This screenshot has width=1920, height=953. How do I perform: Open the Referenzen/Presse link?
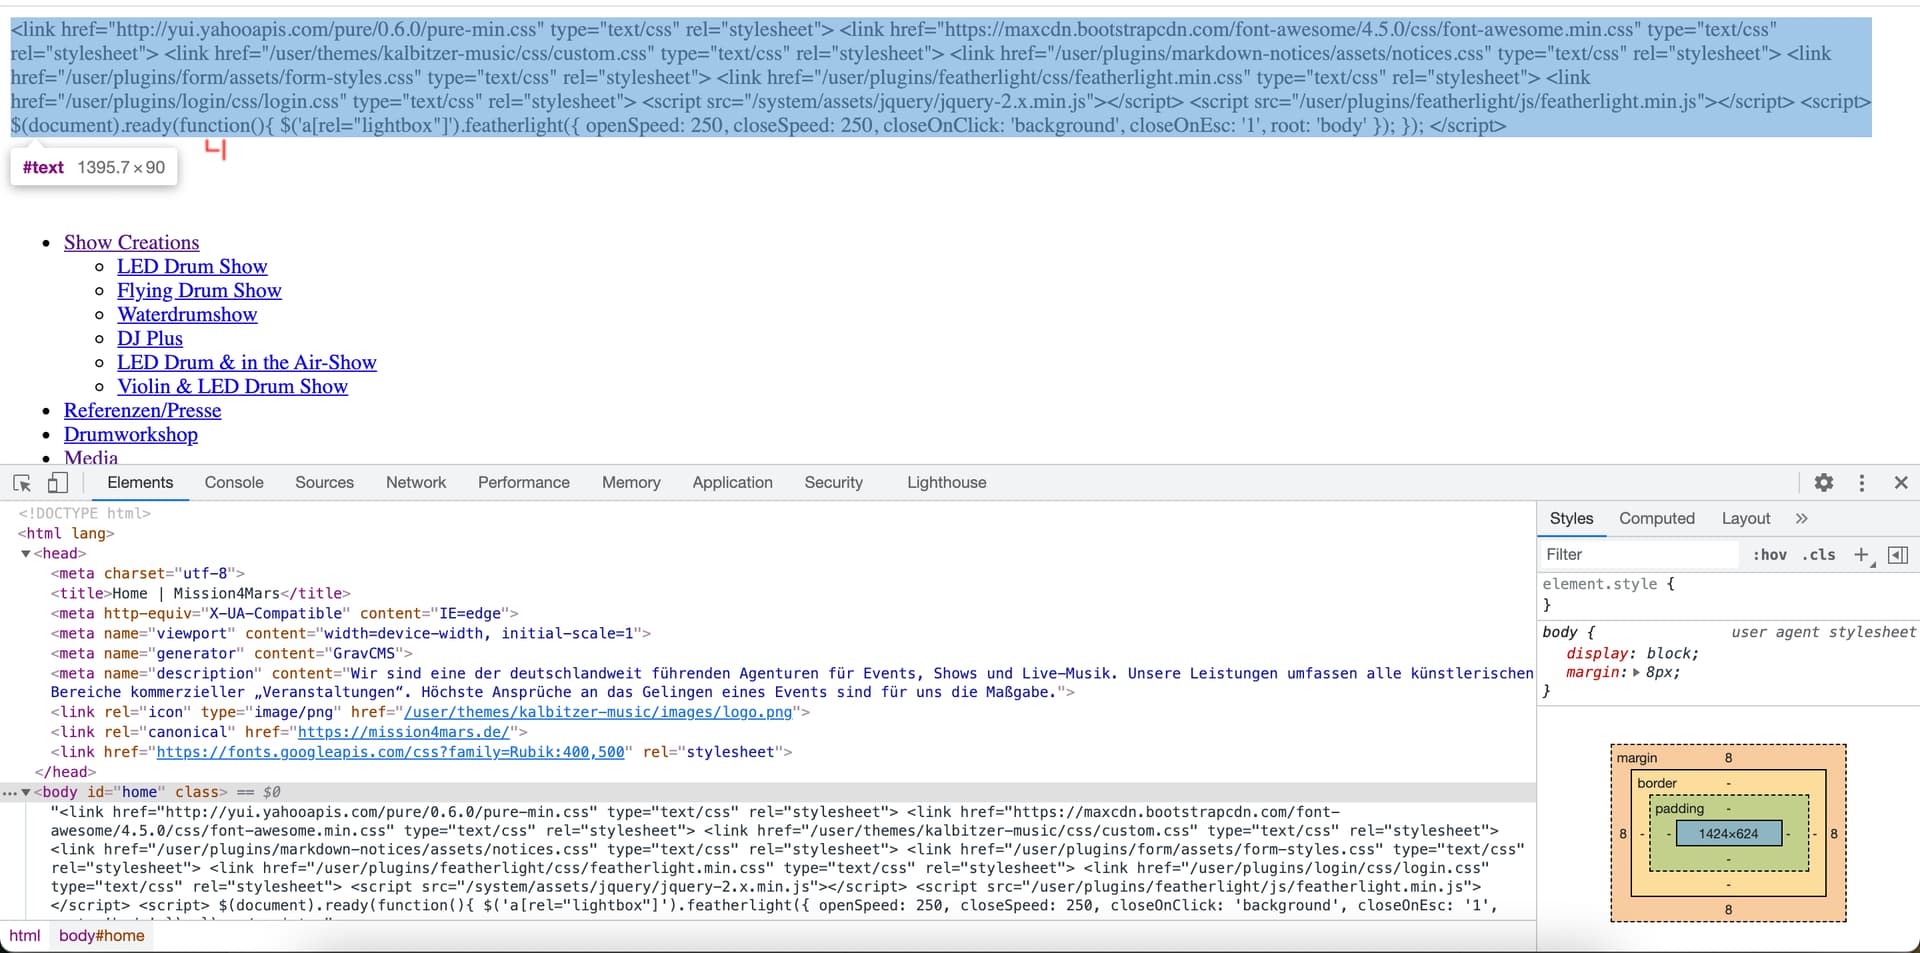tap(142, 410)
